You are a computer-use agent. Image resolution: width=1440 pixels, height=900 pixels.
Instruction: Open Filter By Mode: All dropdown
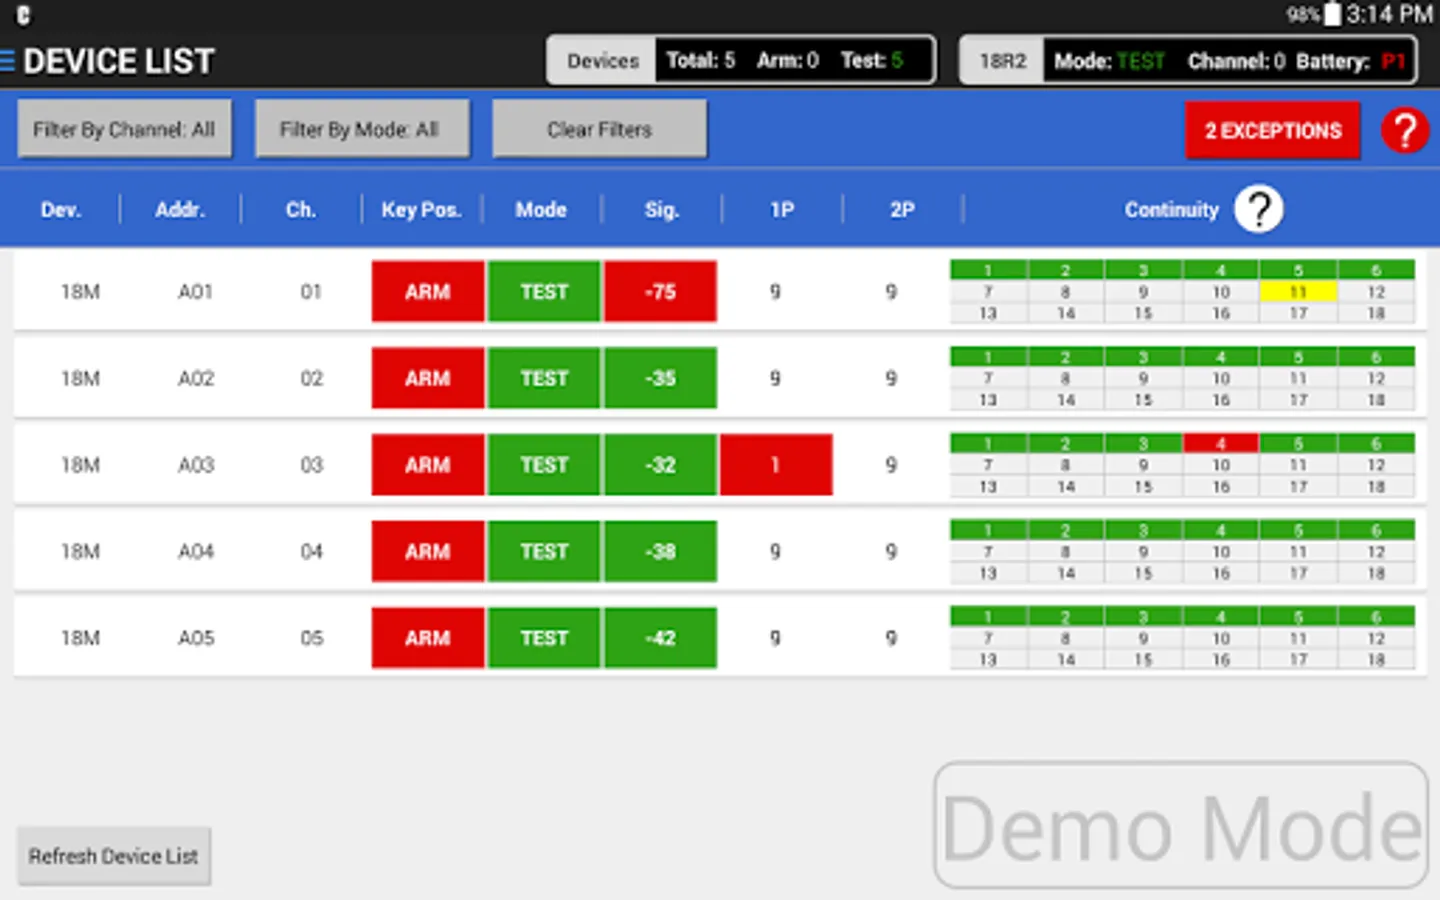pos(361,129)
